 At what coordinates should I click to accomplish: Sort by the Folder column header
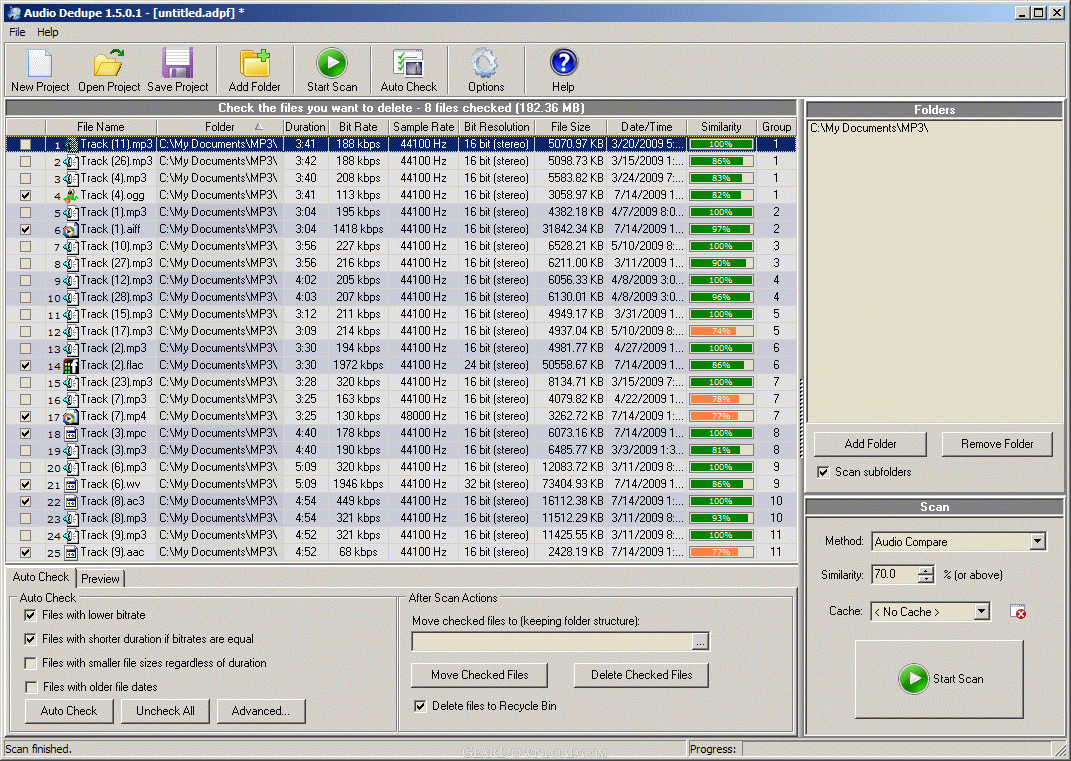(x=220, y=127)
